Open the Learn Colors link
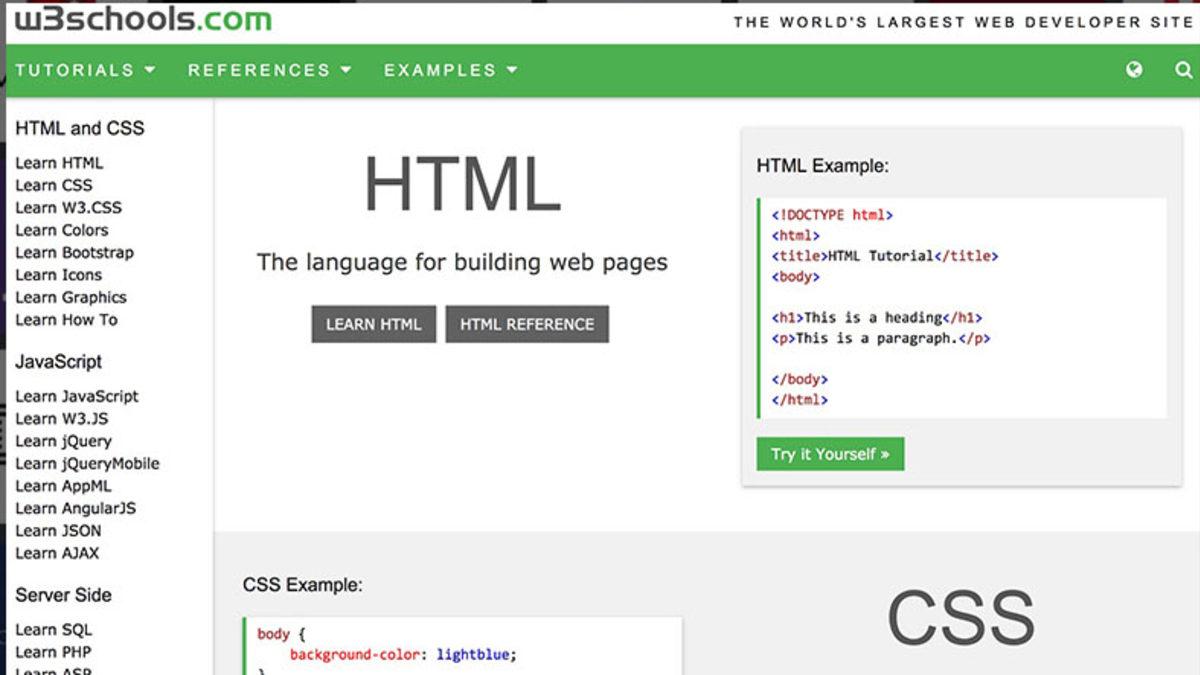The height and width of the screenshot is (675, 1200). [62, 230]
